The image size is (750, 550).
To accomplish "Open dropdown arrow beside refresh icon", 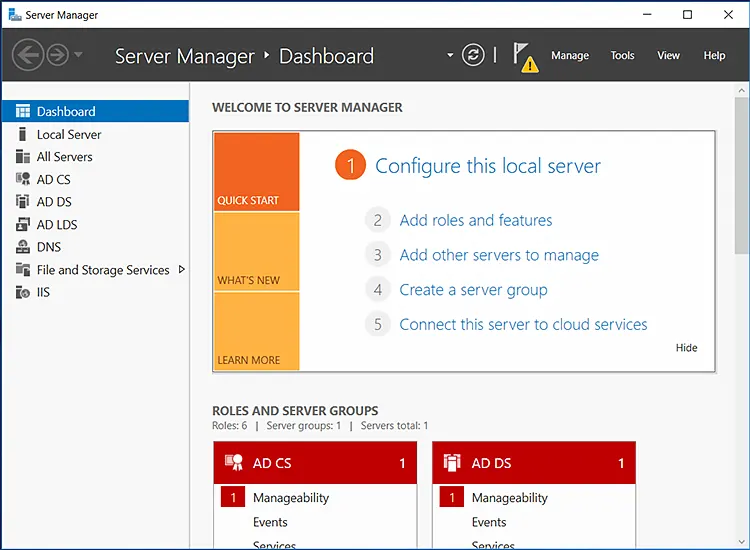I will 450,55.
